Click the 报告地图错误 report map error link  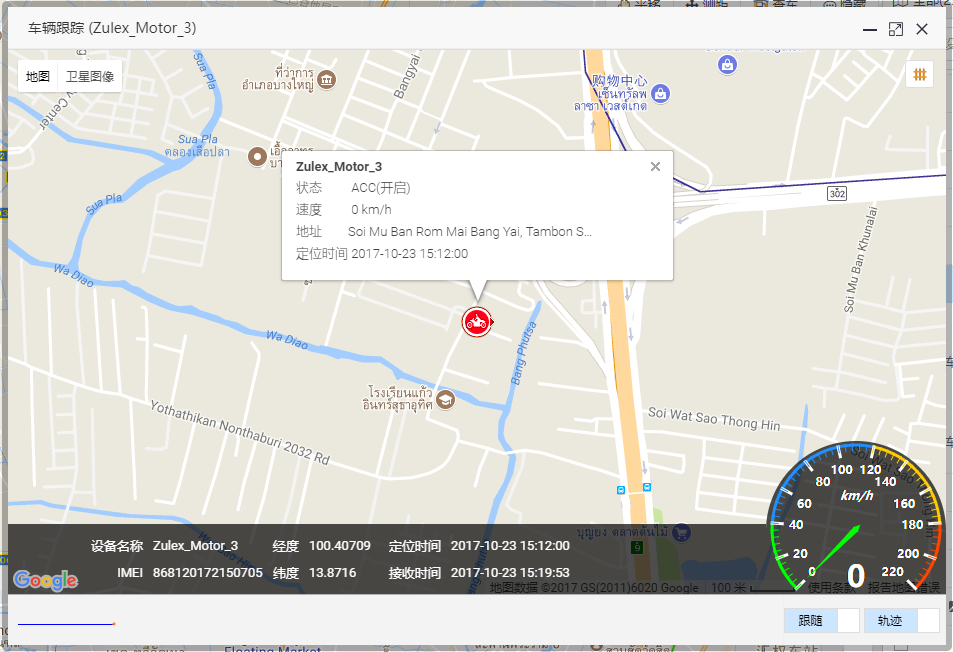[x=903, y=588]
